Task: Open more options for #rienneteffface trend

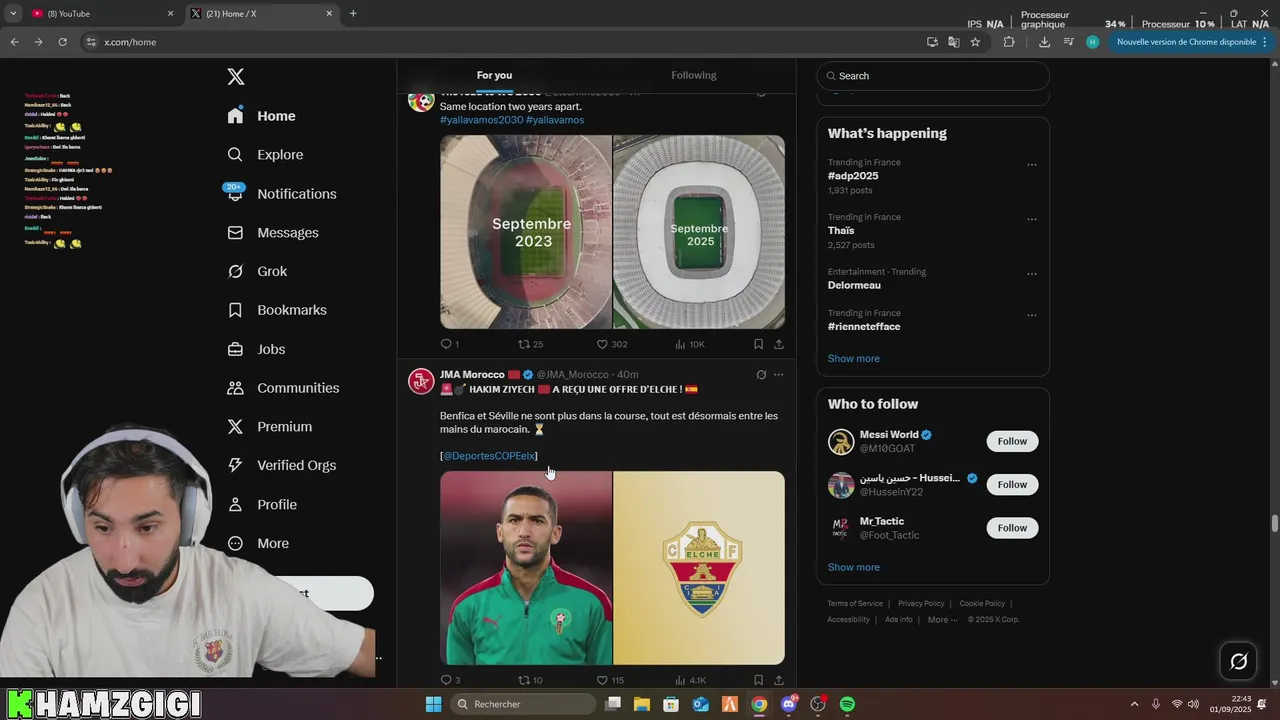Action: click(x=1032, y=315)
